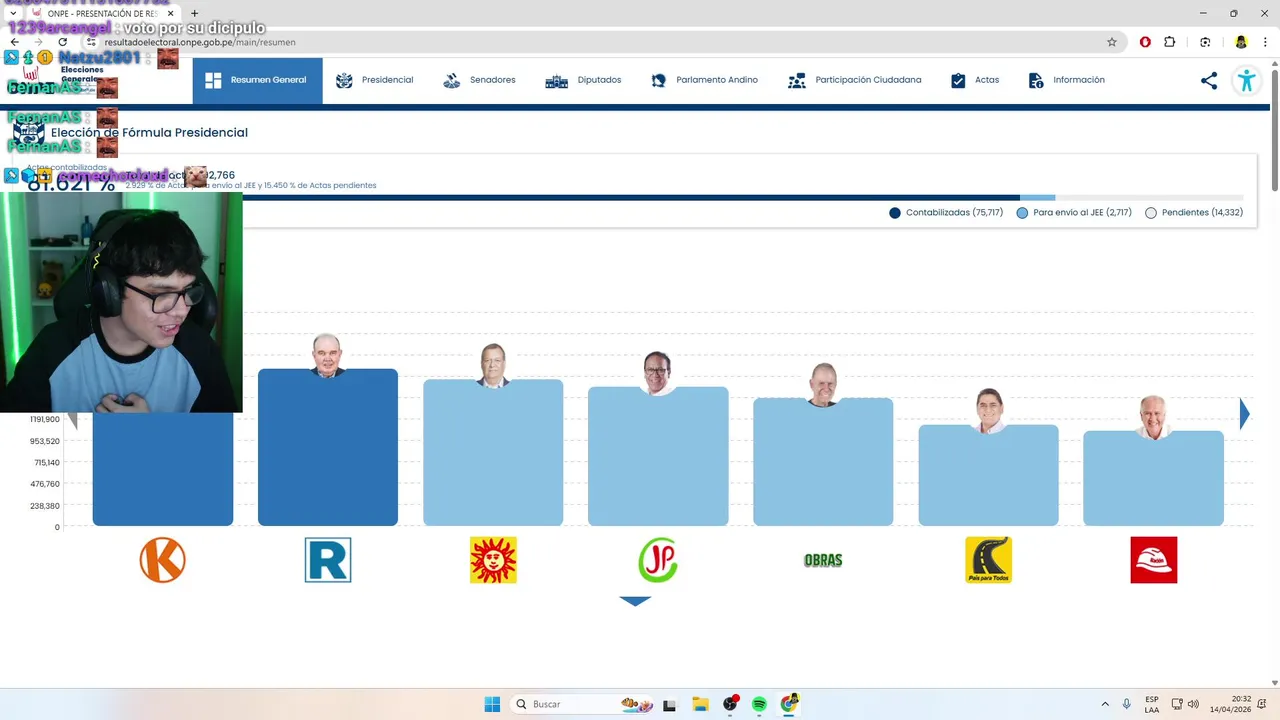This screenshot has height=720, width=1280.
Task: Open the ESP LAA language switcher
Action: point(1152,704)
